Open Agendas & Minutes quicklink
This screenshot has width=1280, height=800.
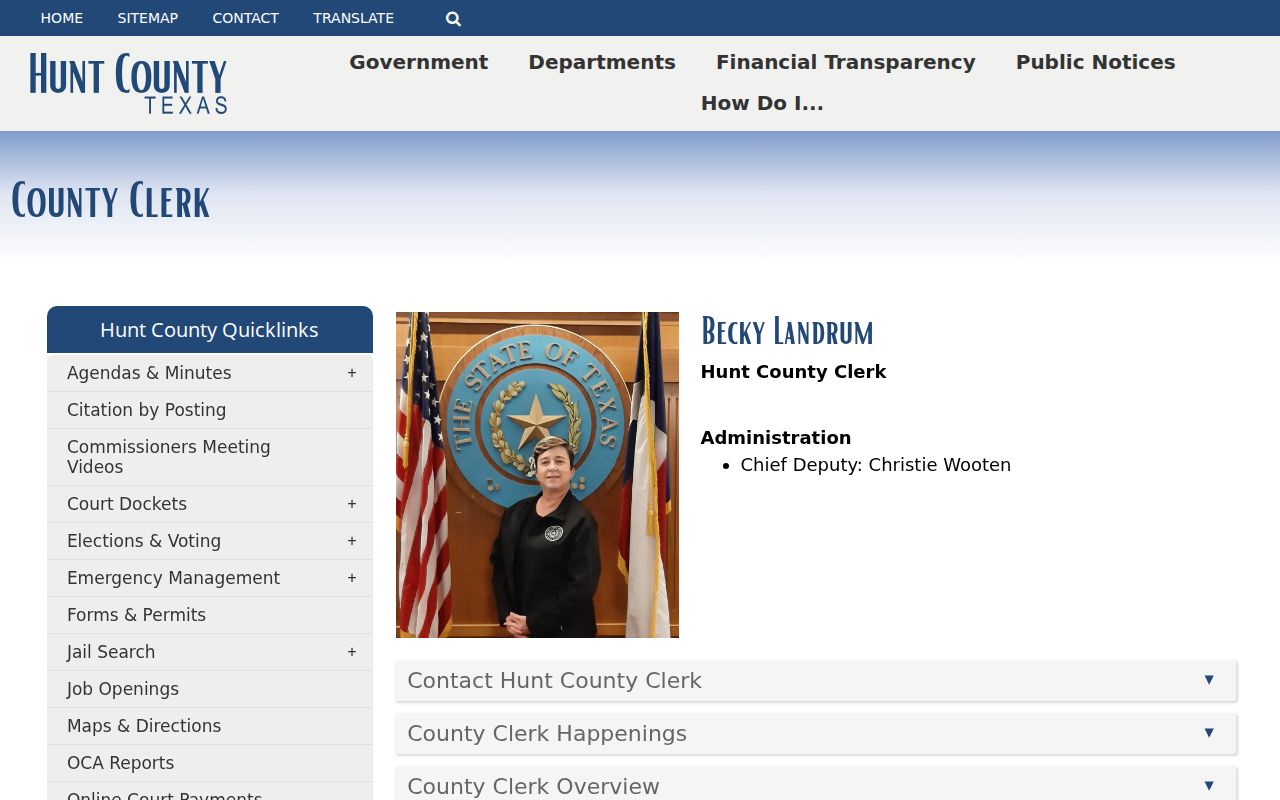(149, 373)
